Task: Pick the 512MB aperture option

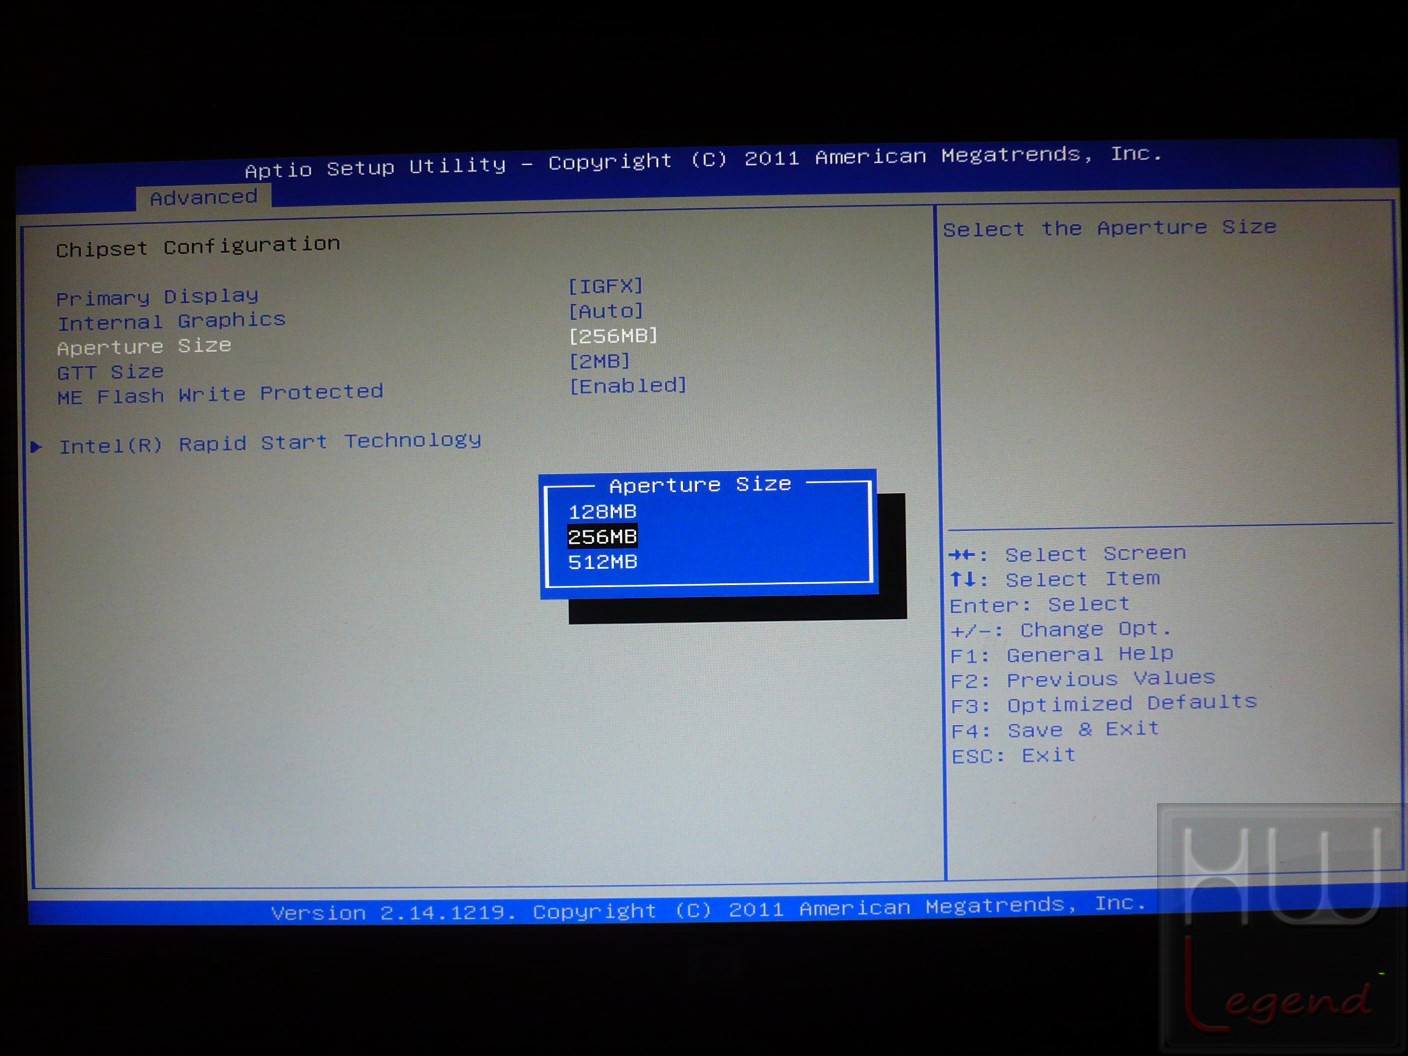Action: pyautogui.click(x=602, y=562)
